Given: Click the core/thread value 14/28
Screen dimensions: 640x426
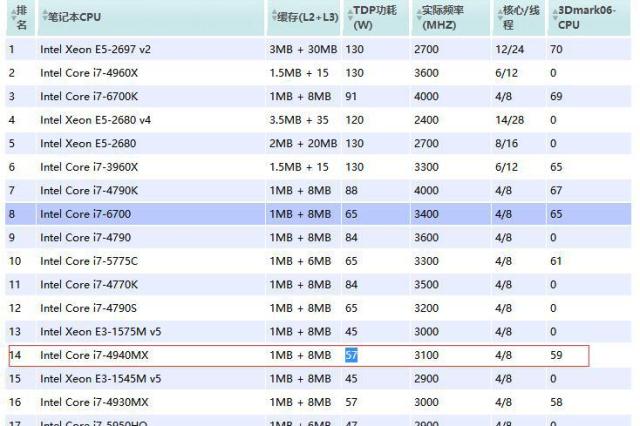Looking at the screenshot, I should (x=510, y=120).
